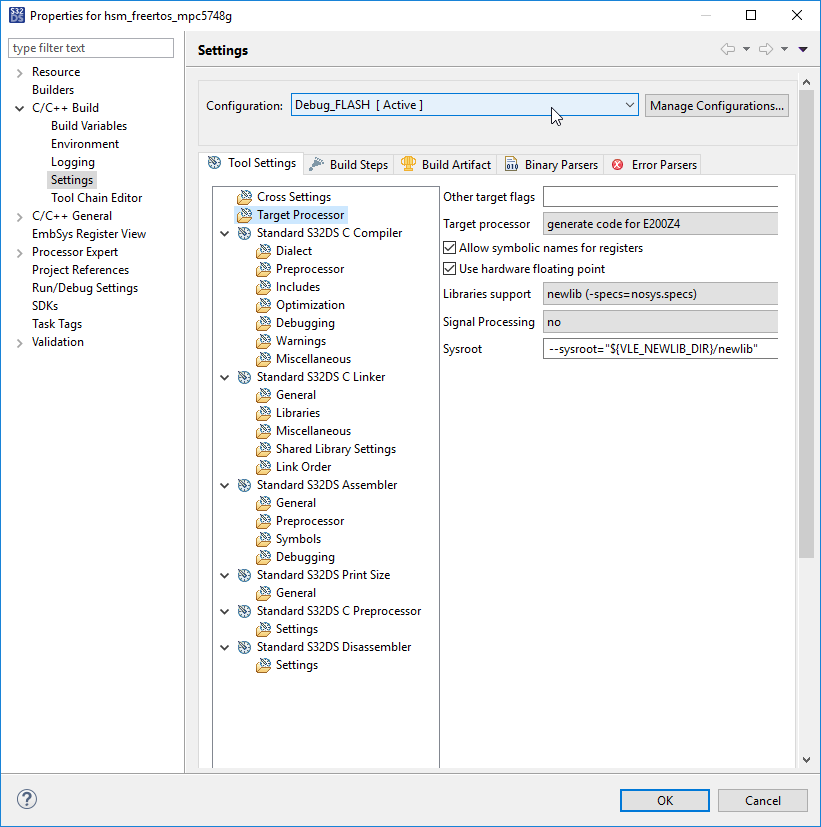Switch to the Error Parsers tab
The width and height of the screenshot is (821, 827).
pyautogui.click(x=654, y=165)
